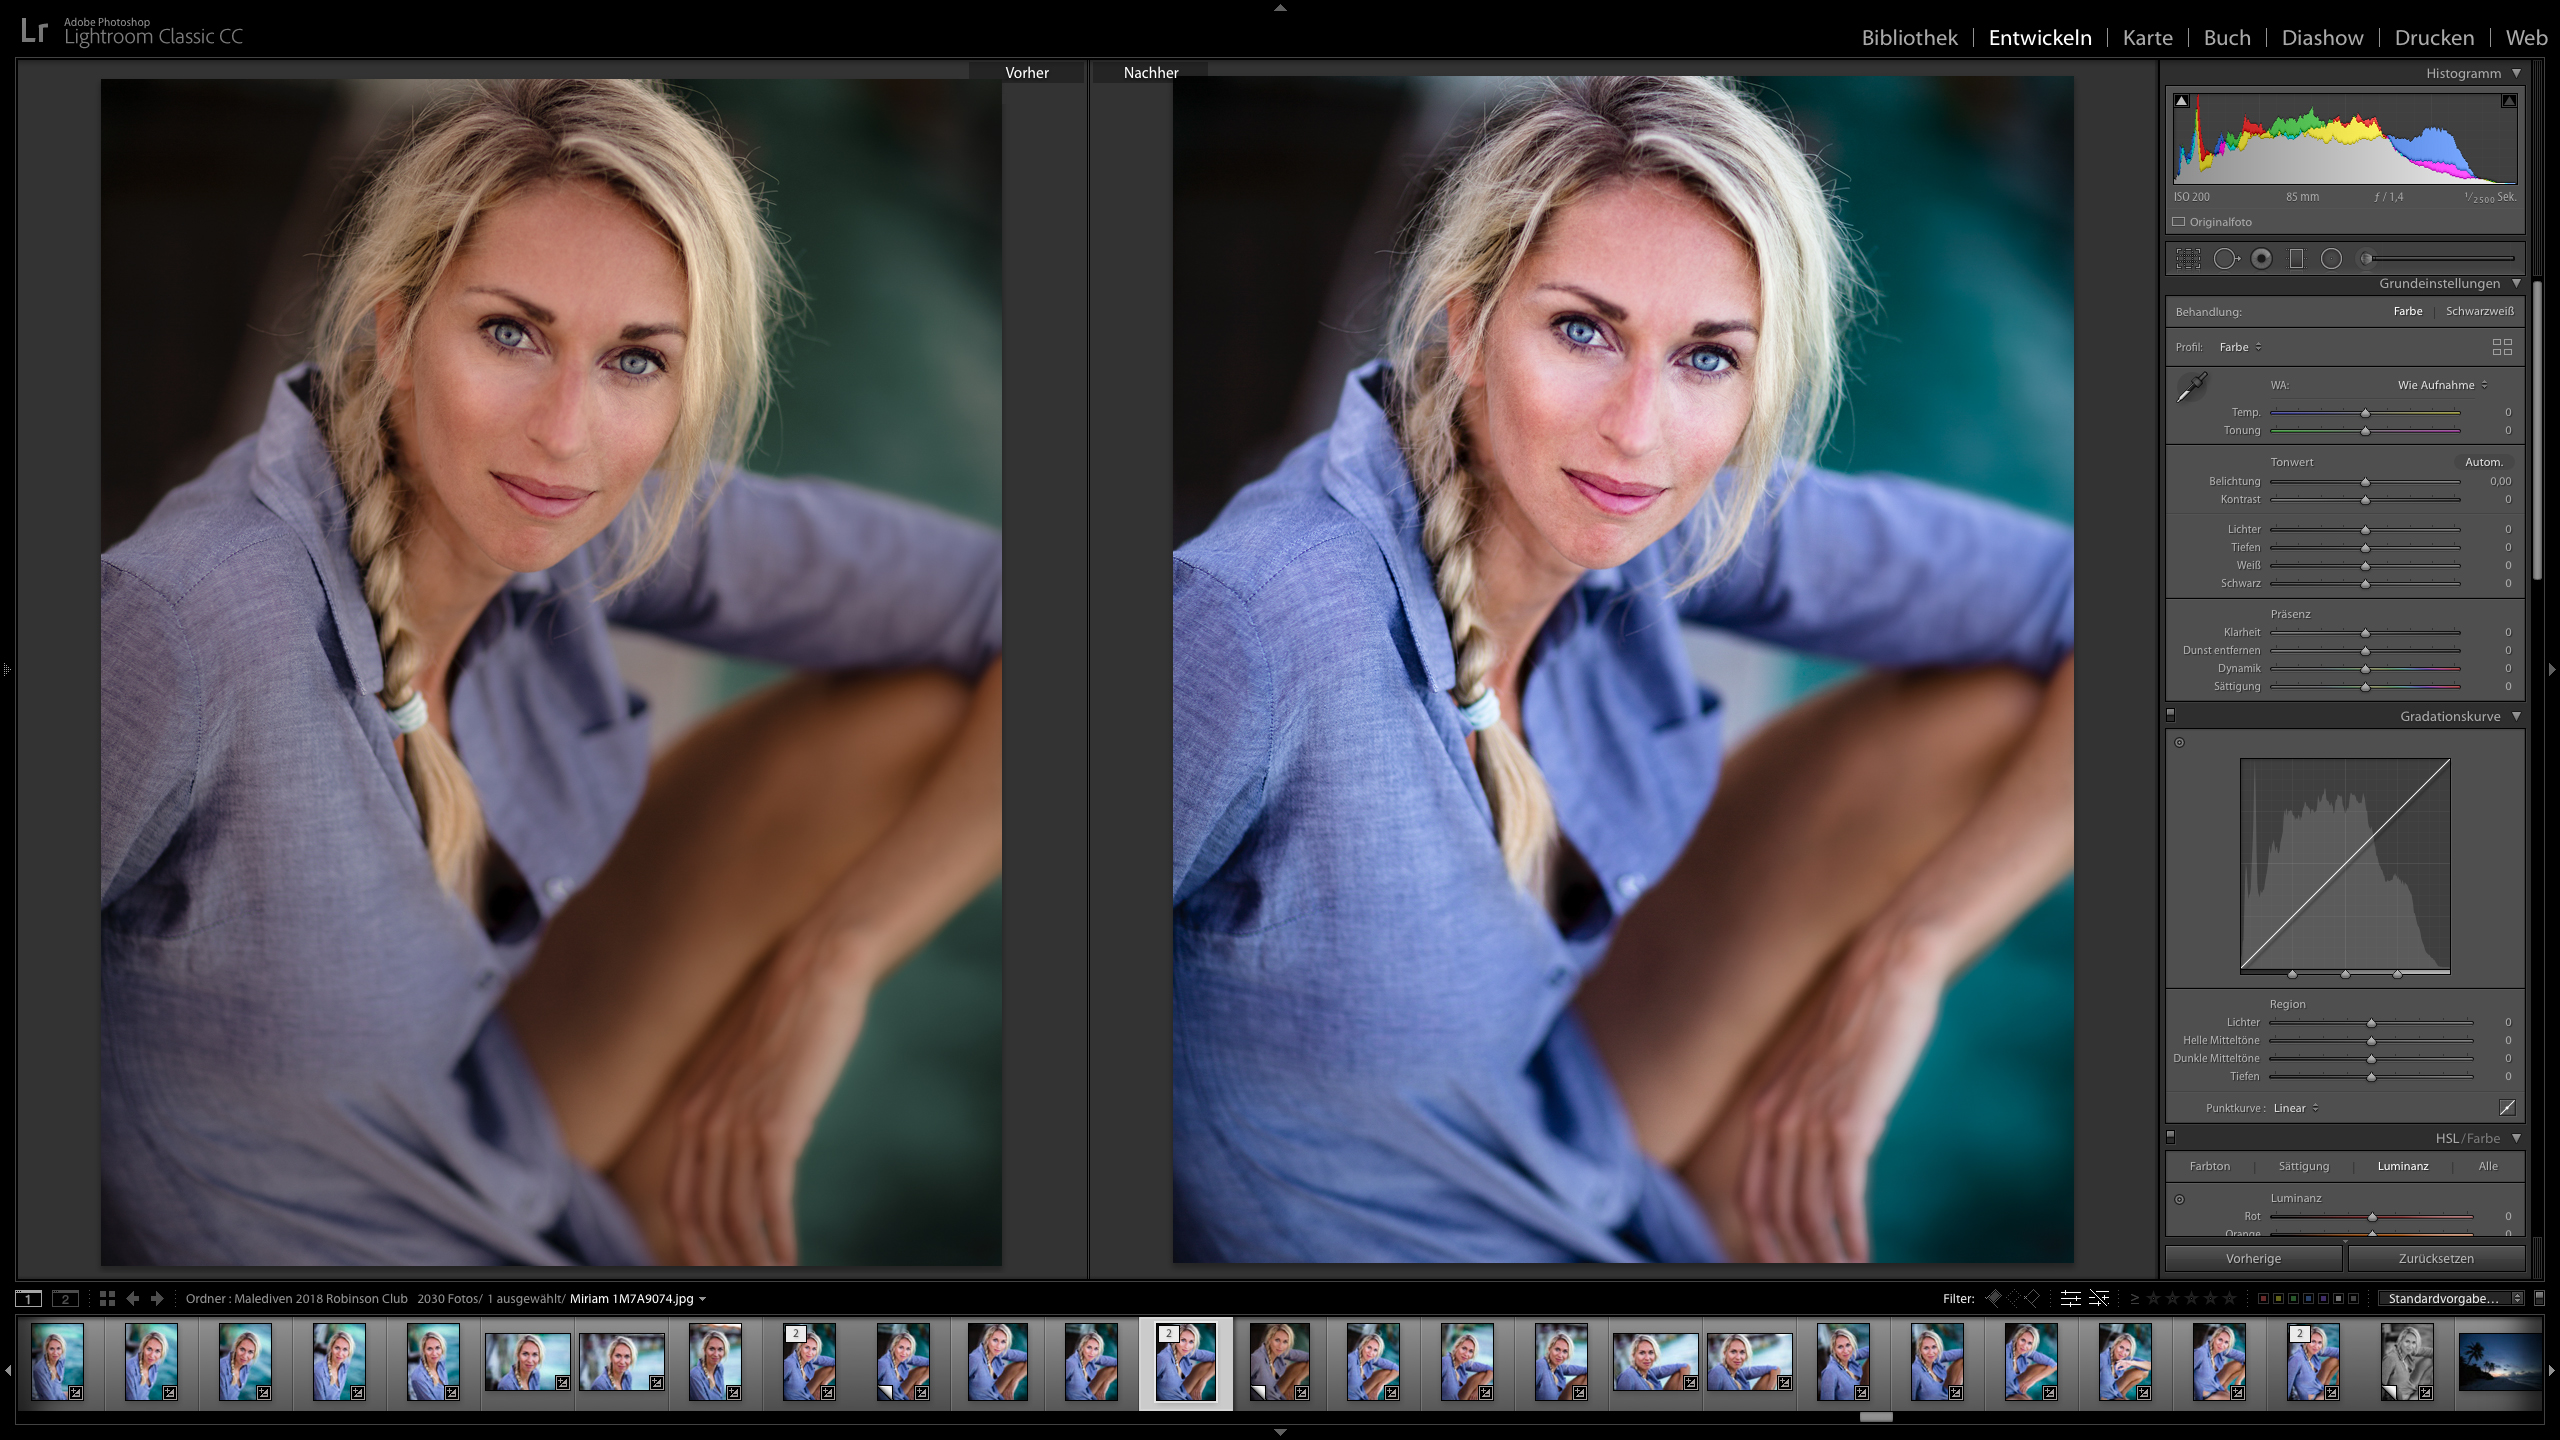Toggle highlight clipping indicator in histogram
Screen dimensions: 2560x1440
2508,101
